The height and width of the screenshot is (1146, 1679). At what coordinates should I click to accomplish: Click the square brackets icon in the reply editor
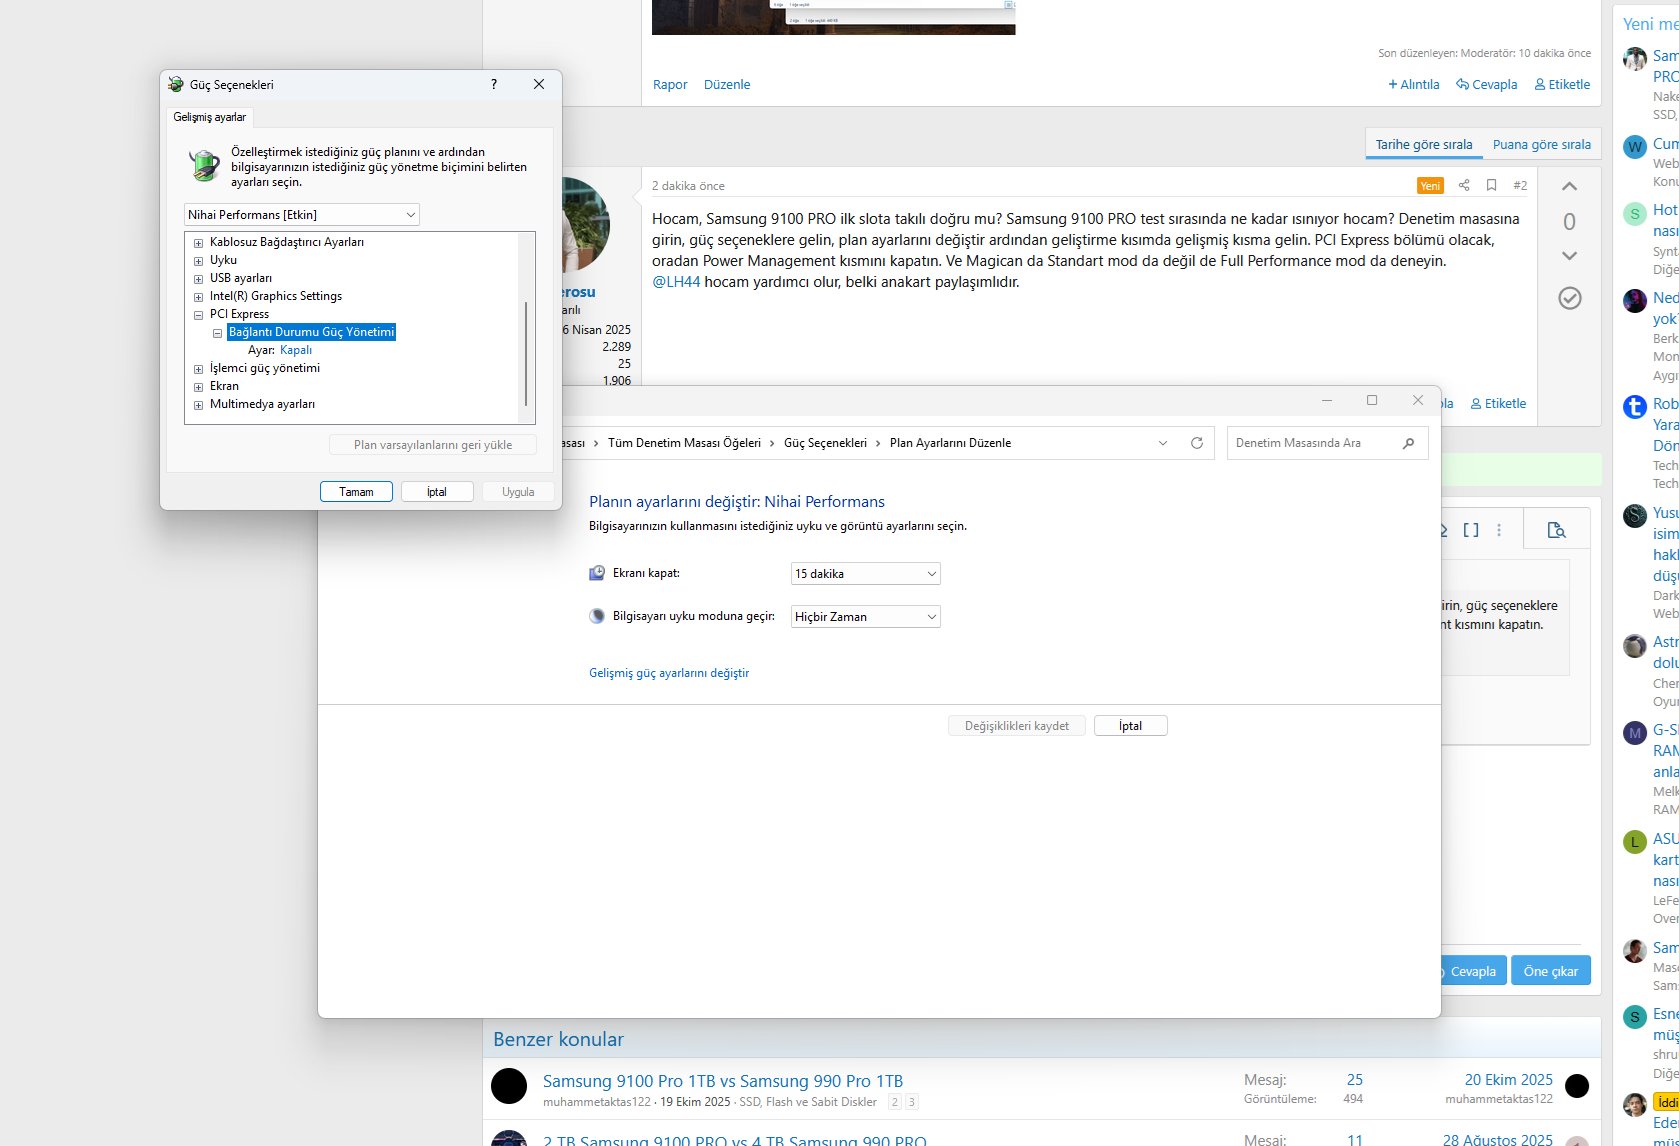(x=1471, y=530)
